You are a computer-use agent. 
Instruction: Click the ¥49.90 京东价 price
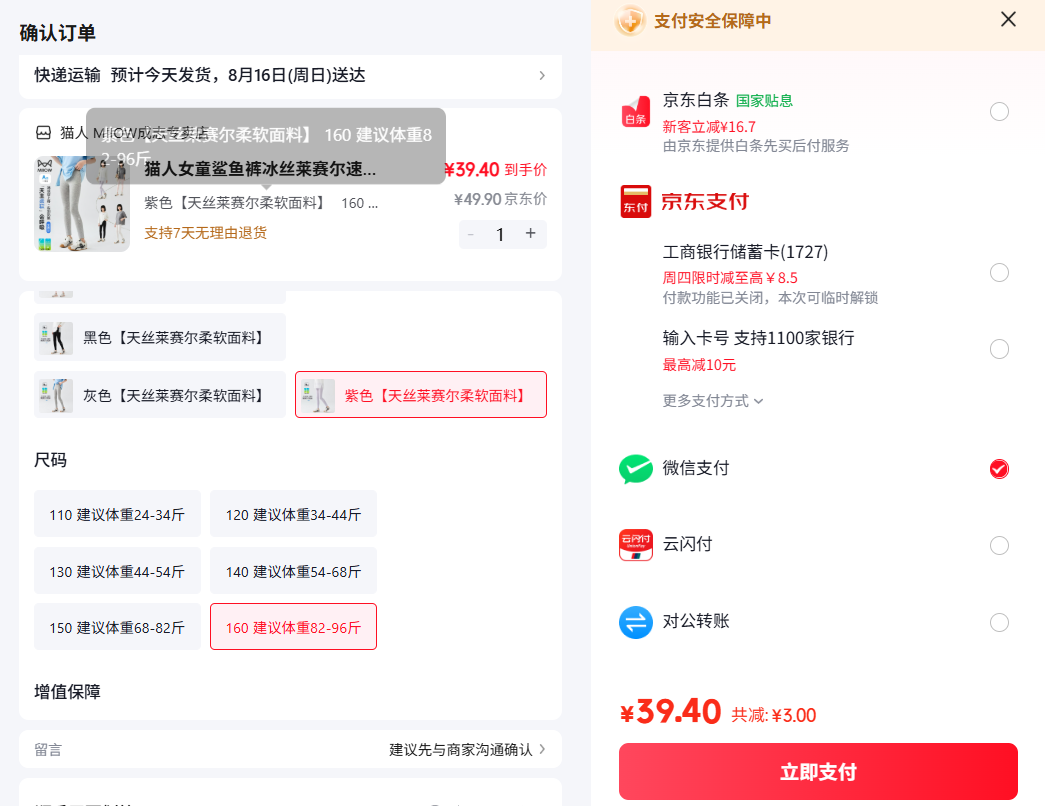500,199
